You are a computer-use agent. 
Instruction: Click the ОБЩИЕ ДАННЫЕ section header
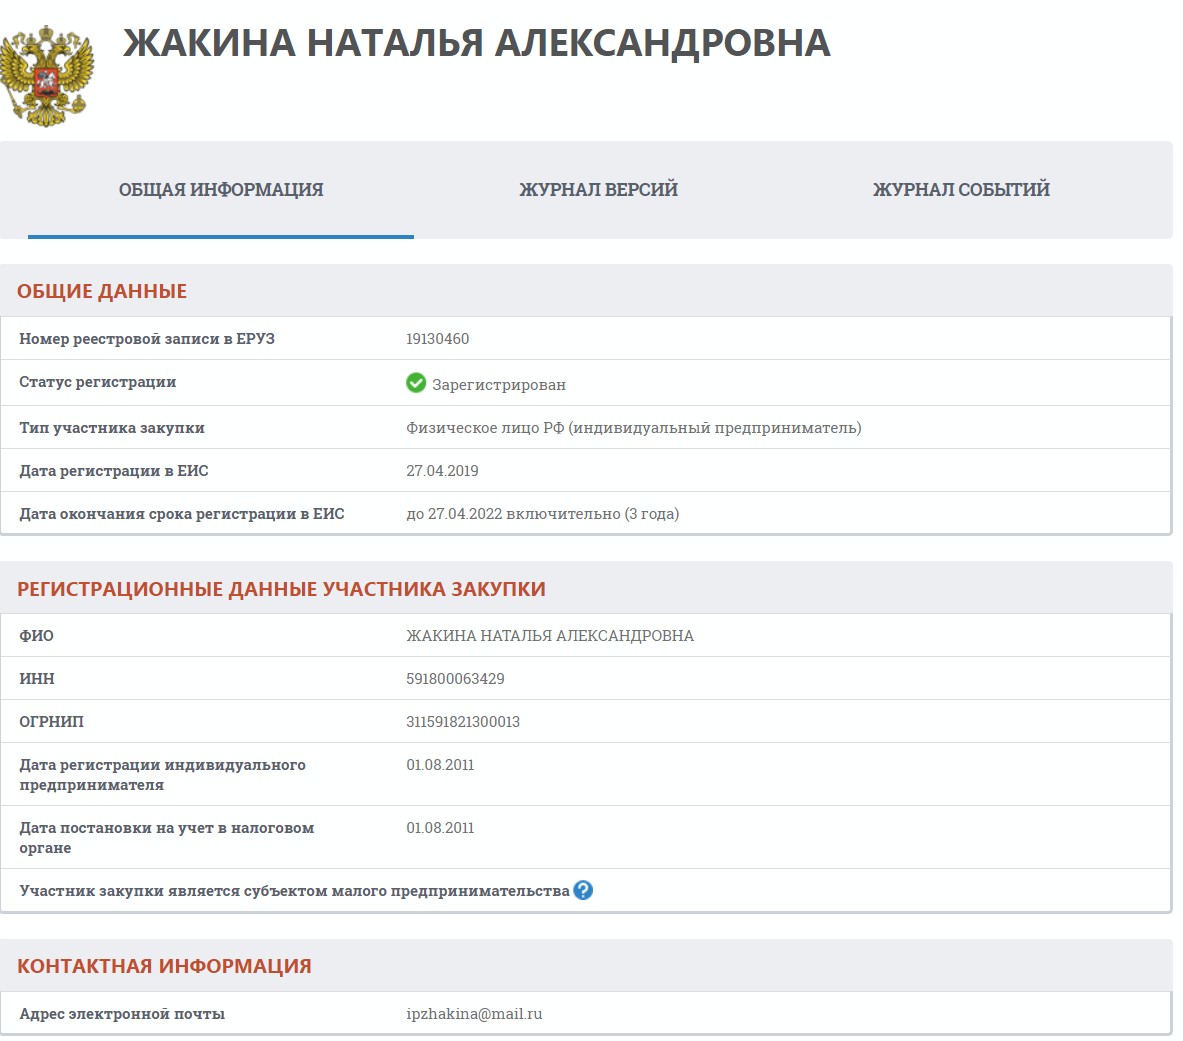102,291
